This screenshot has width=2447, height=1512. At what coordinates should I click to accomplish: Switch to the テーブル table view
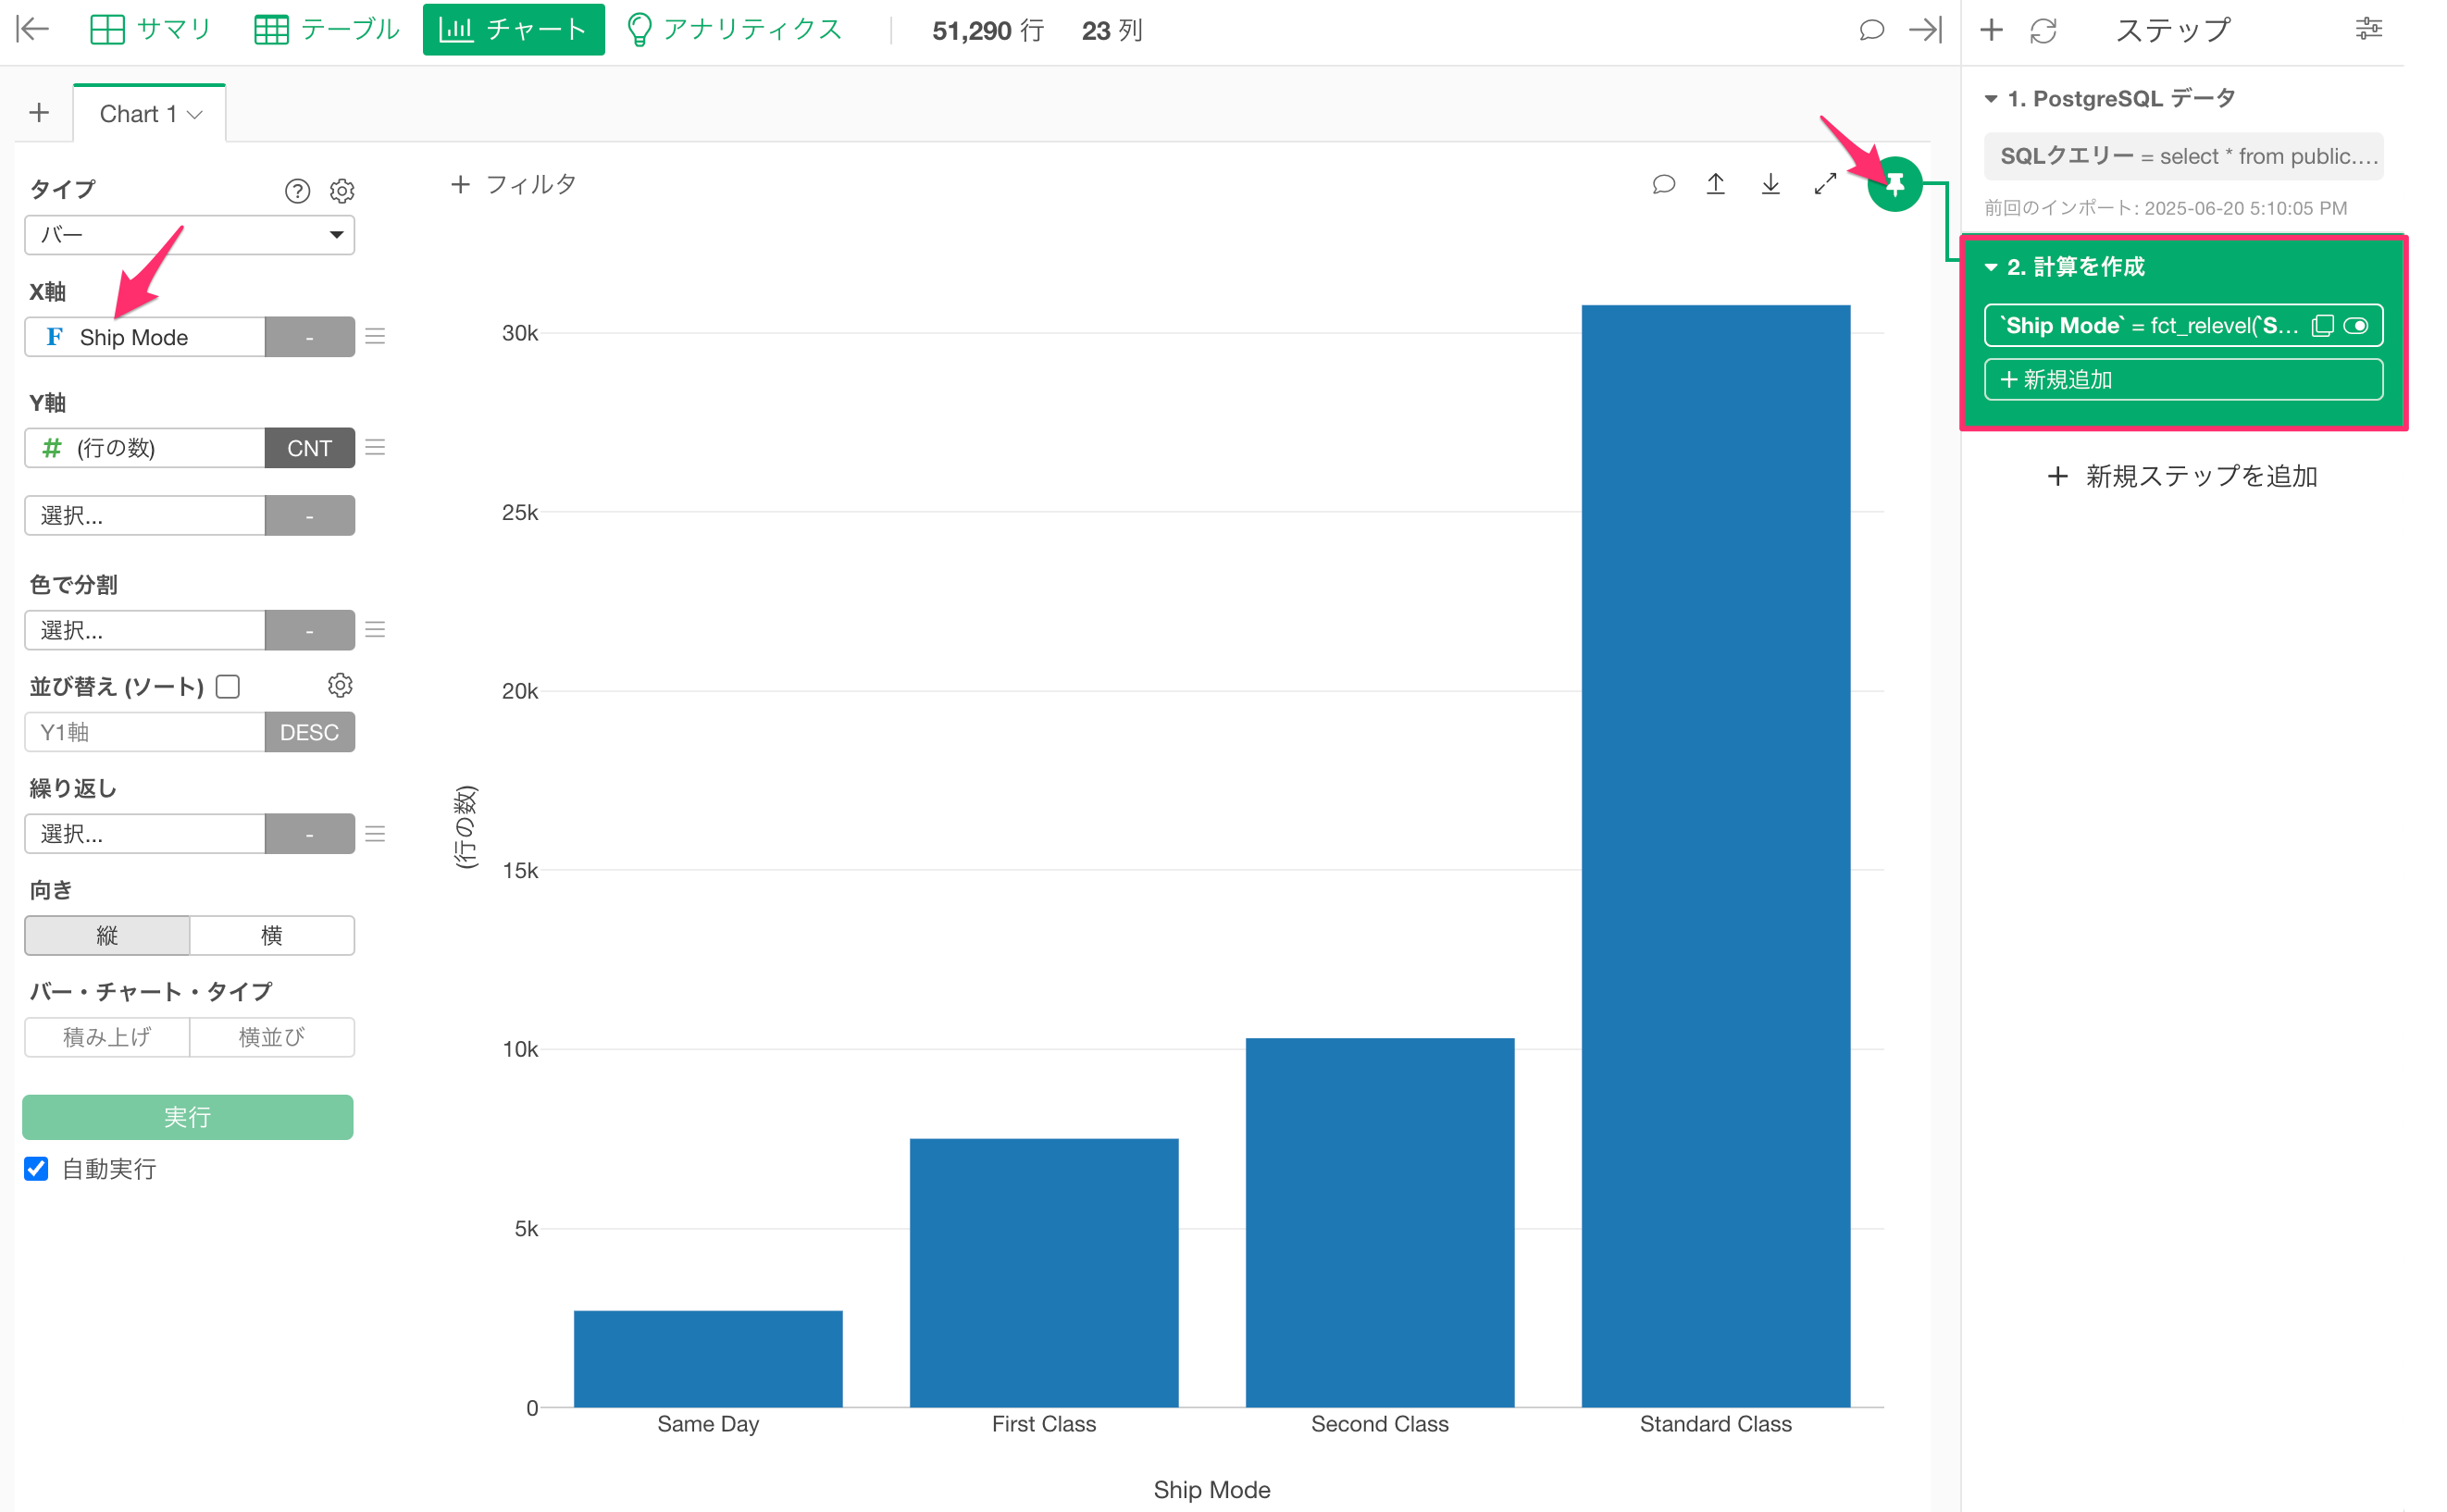pyautogui.click(x=327, y=29)
